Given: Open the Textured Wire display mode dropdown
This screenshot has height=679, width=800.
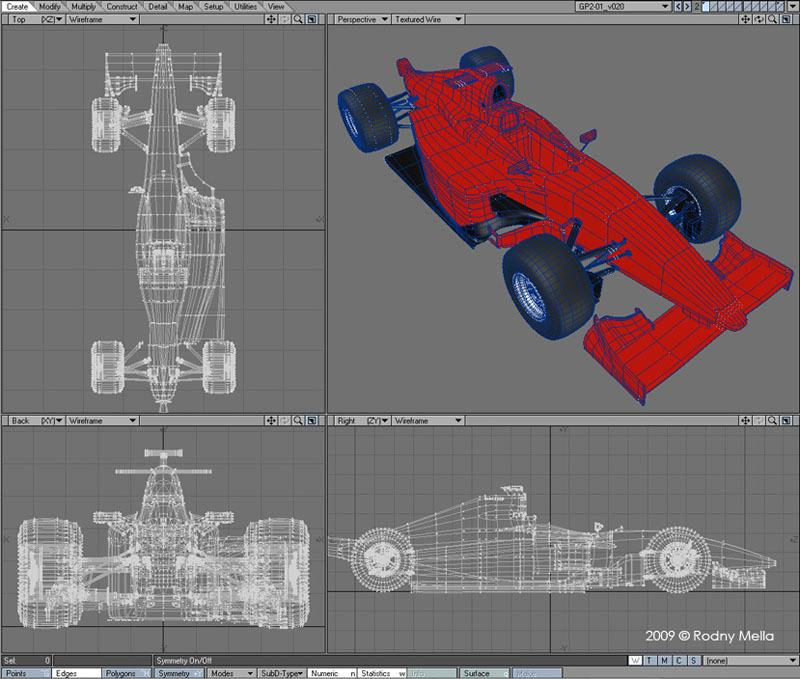Looking at the screenshot, I should (426, 19).
